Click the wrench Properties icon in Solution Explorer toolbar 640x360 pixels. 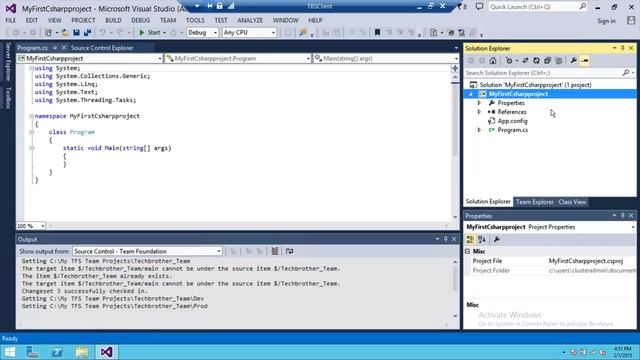click(x=573, y=60)
